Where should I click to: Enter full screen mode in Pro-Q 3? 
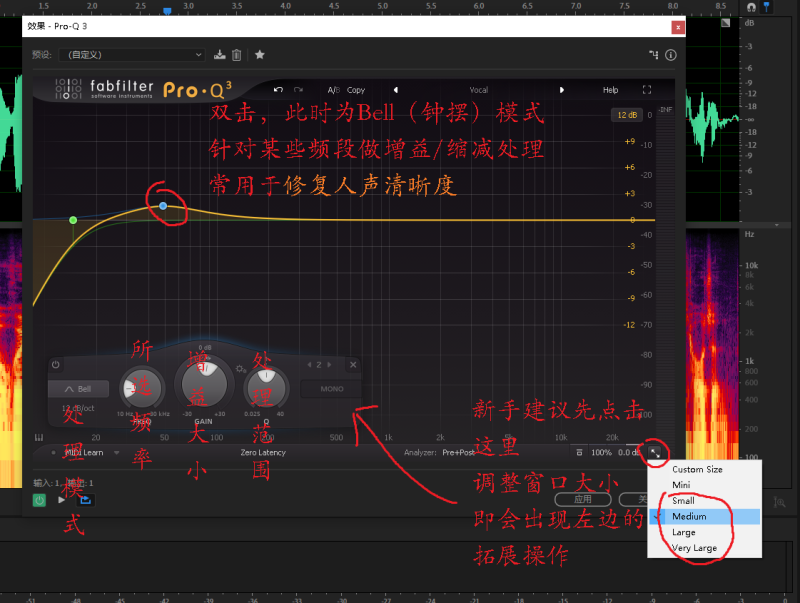click(x=647, y=90)
